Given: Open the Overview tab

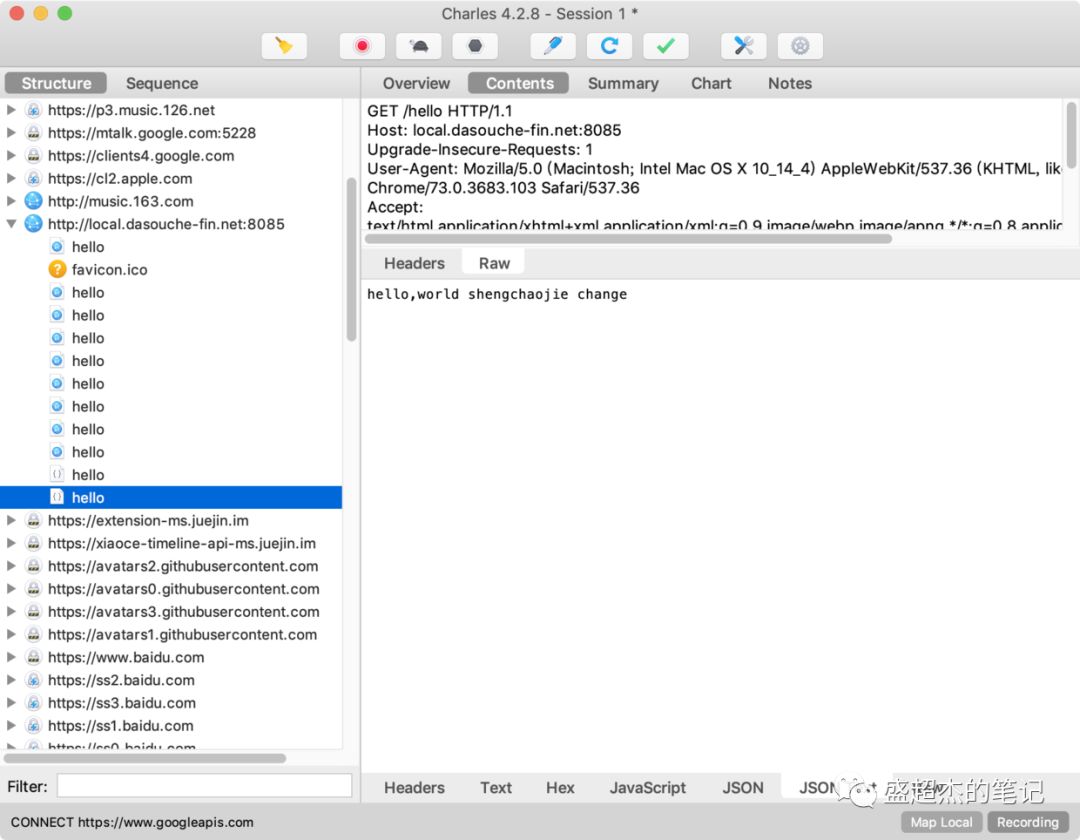Looking at the screenshot, I should click(416, 83).
